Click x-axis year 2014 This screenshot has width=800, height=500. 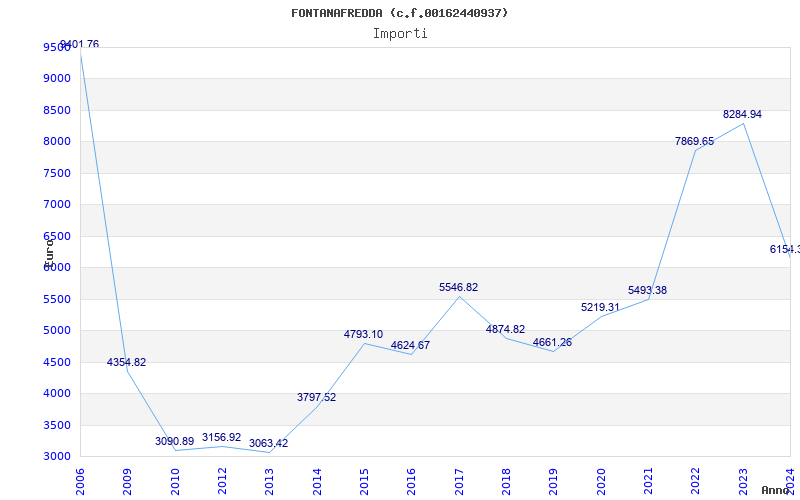click(x=317, y=482)
